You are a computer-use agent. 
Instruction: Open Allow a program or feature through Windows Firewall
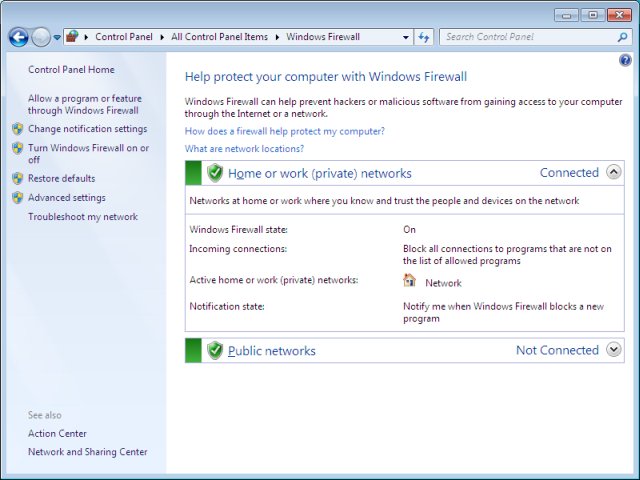click(85, 104)
